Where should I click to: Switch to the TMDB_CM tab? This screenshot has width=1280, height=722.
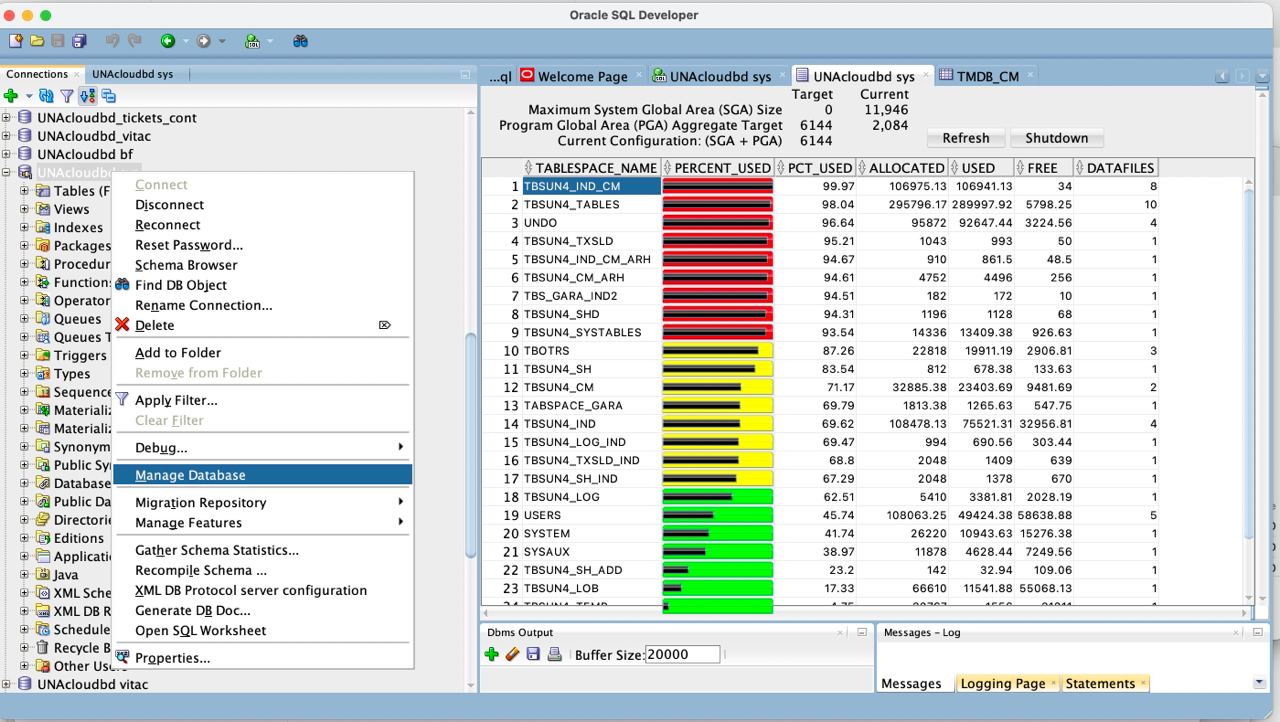[987, 76]
